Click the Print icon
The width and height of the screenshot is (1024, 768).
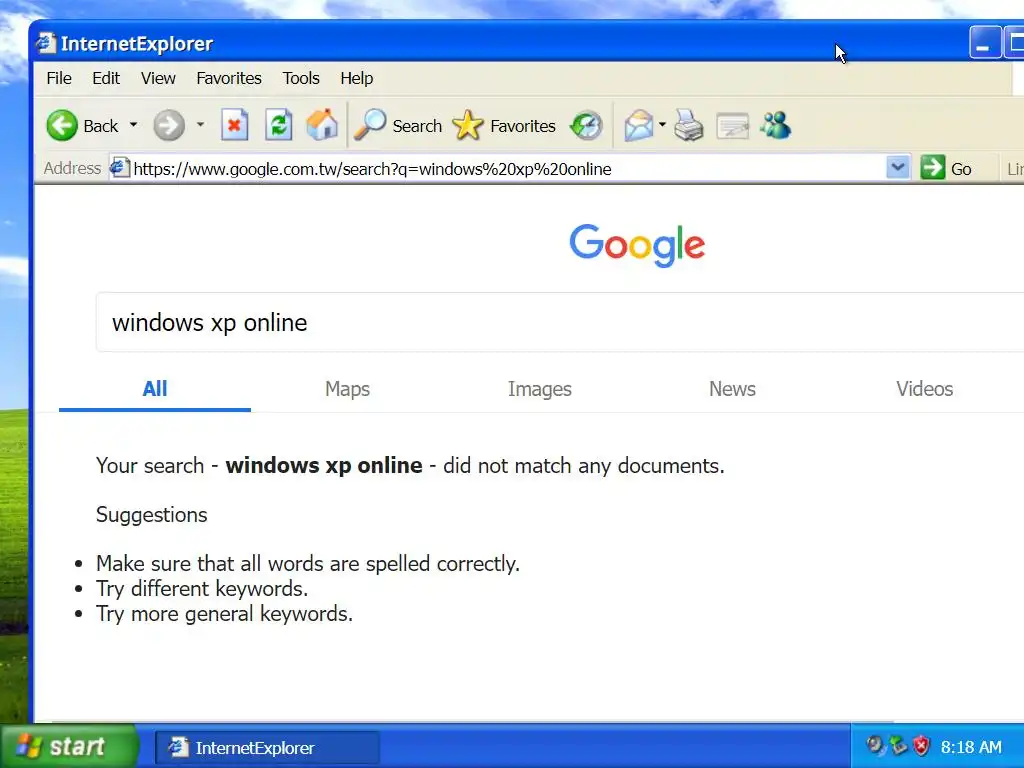pyautogui.click(x=688, y=125)
